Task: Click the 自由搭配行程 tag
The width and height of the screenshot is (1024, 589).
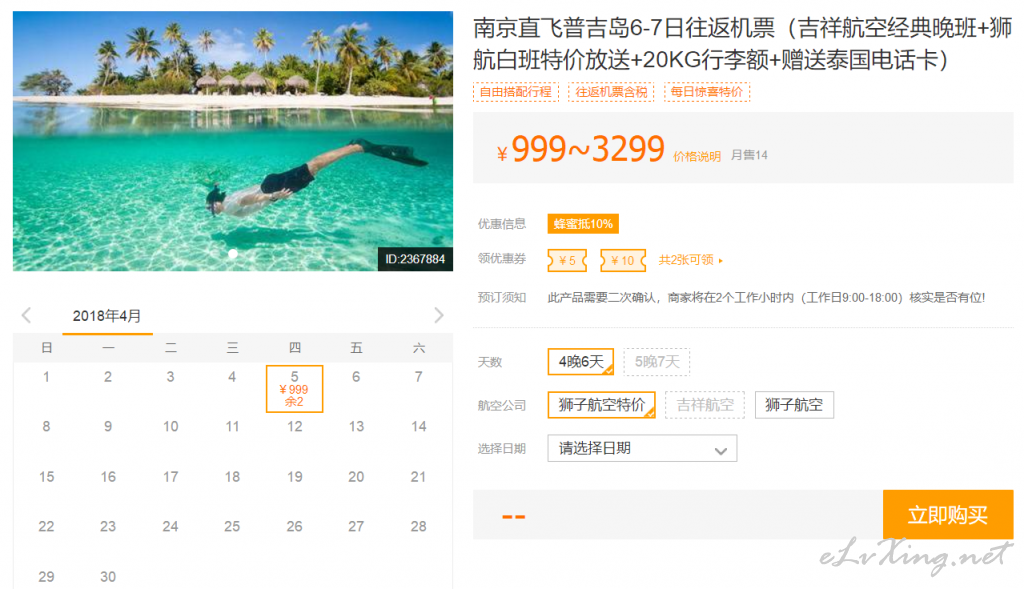Action: coord(516,92)
